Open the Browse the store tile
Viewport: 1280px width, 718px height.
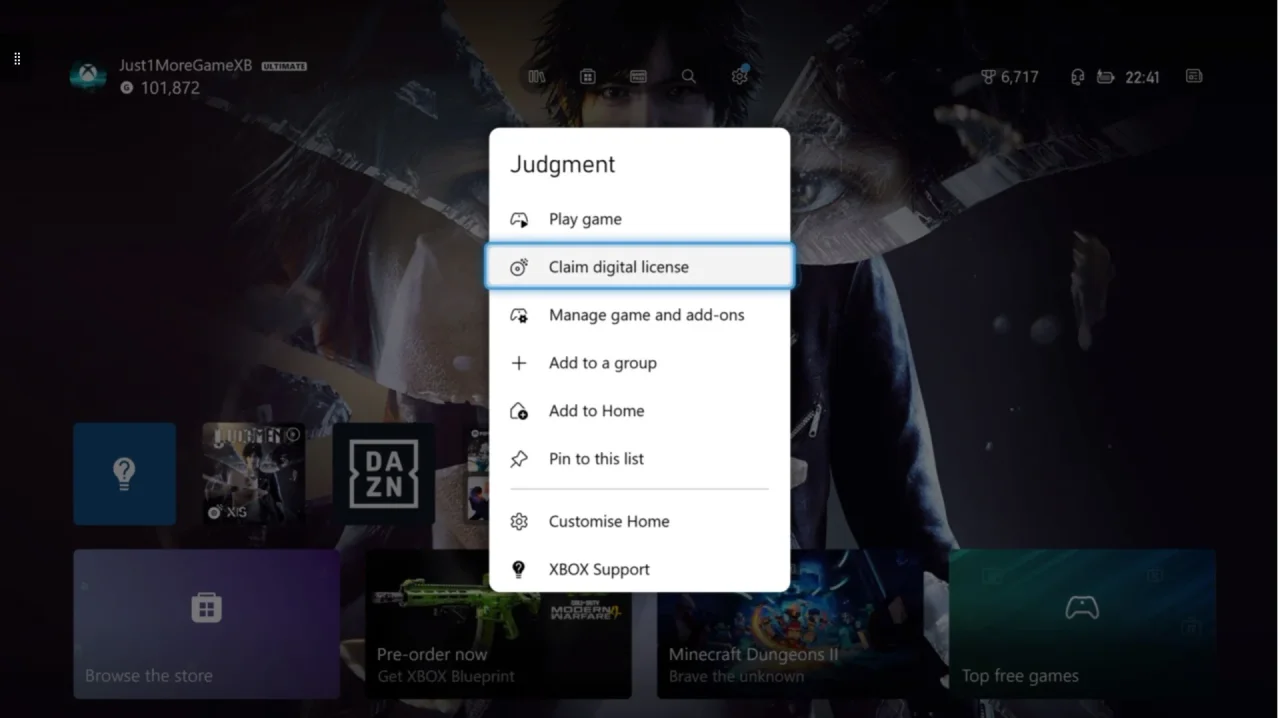(x=206, y=623)
